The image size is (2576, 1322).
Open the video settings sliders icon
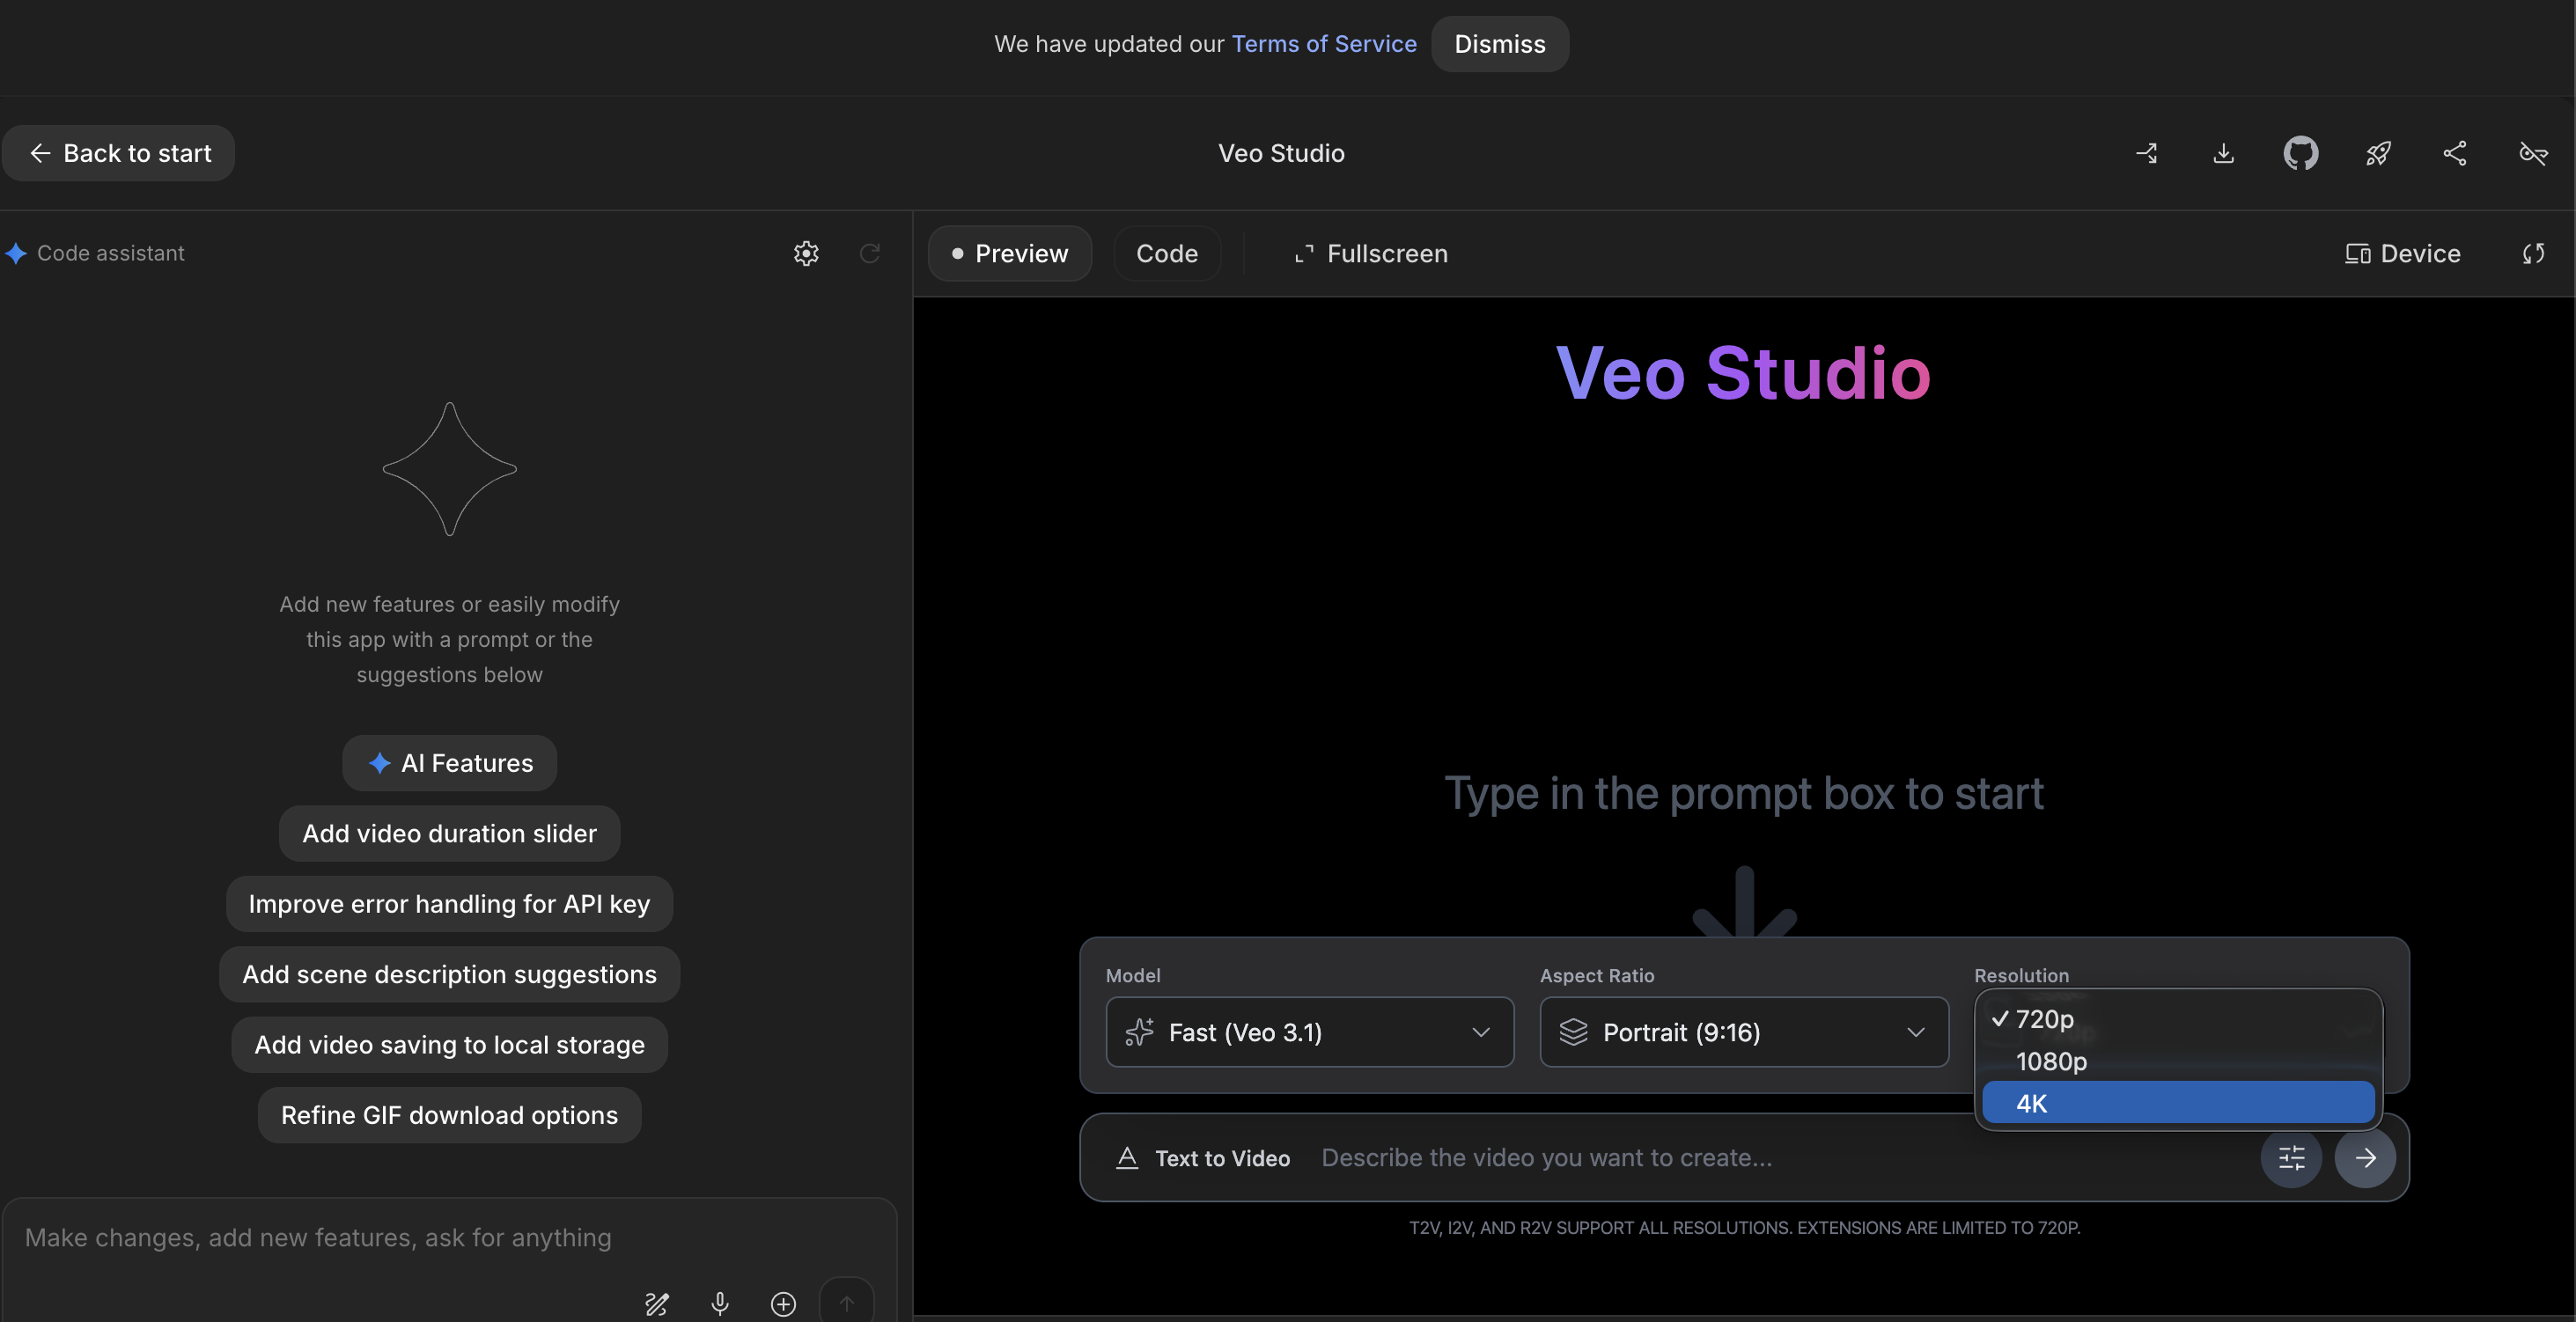[2291, 1158]
